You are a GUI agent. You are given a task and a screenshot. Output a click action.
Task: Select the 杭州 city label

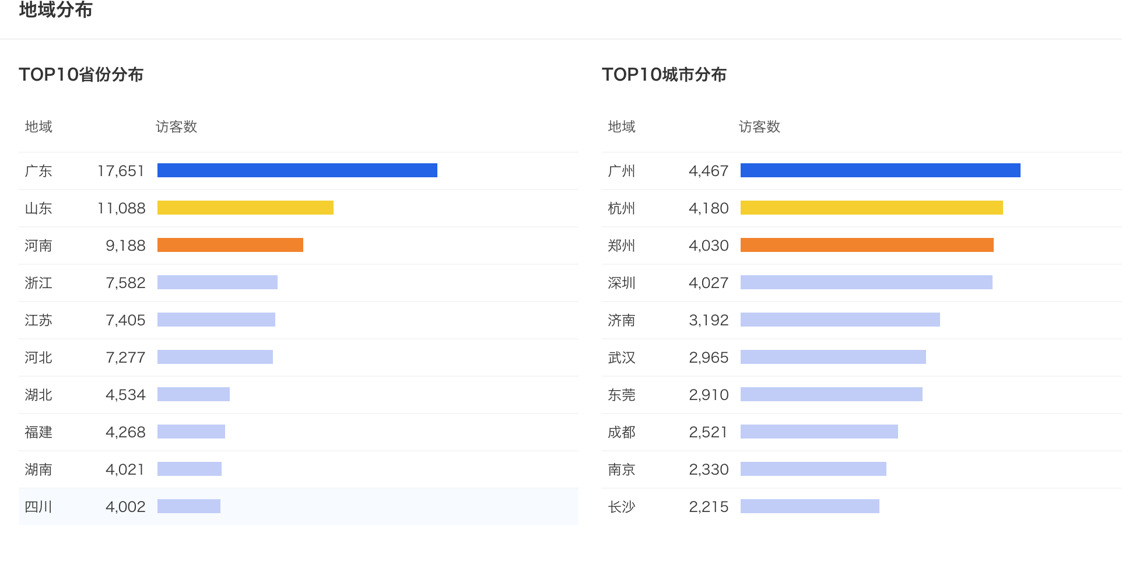(x=621, y=208)
